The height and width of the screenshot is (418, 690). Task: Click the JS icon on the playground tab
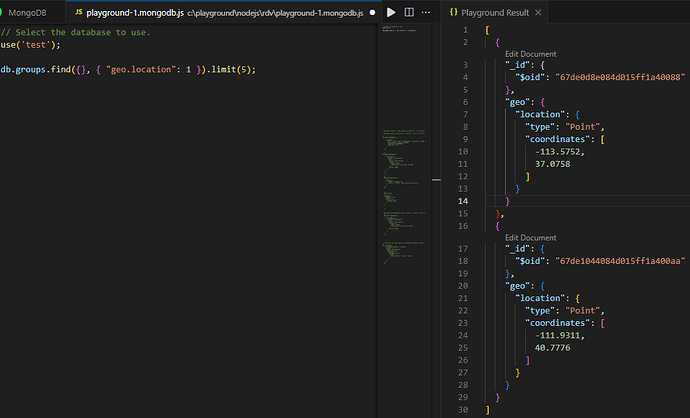click(x=78, y=12)
